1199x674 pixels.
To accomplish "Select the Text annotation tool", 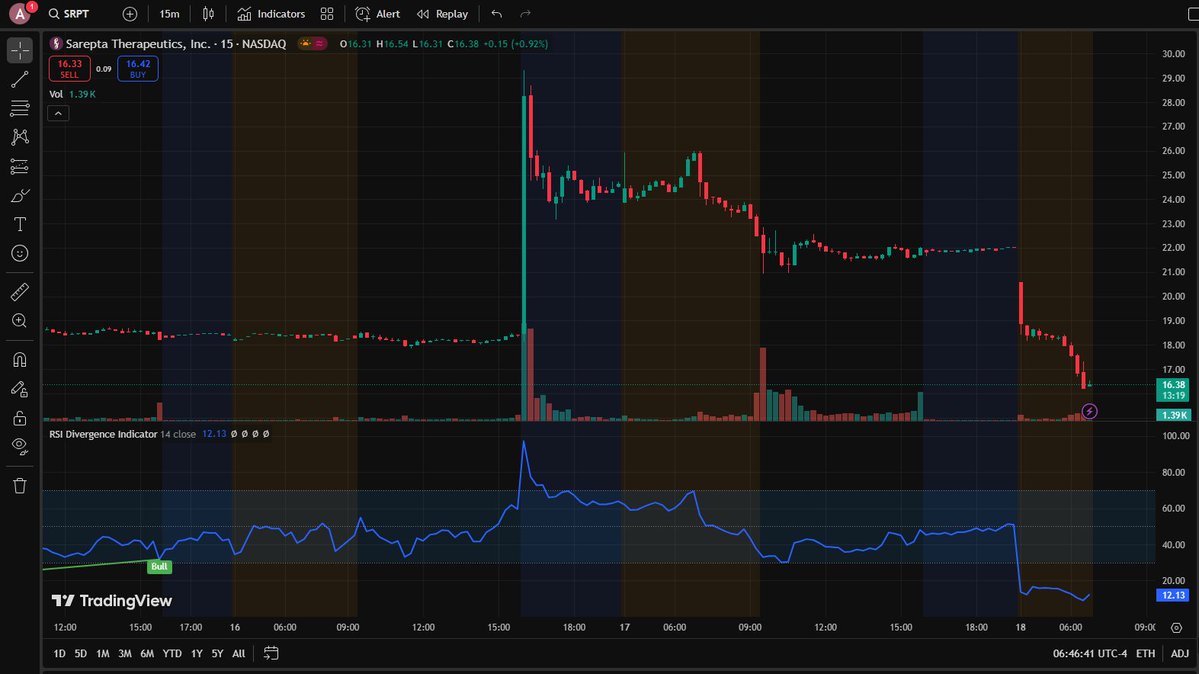I will [20, 224].
